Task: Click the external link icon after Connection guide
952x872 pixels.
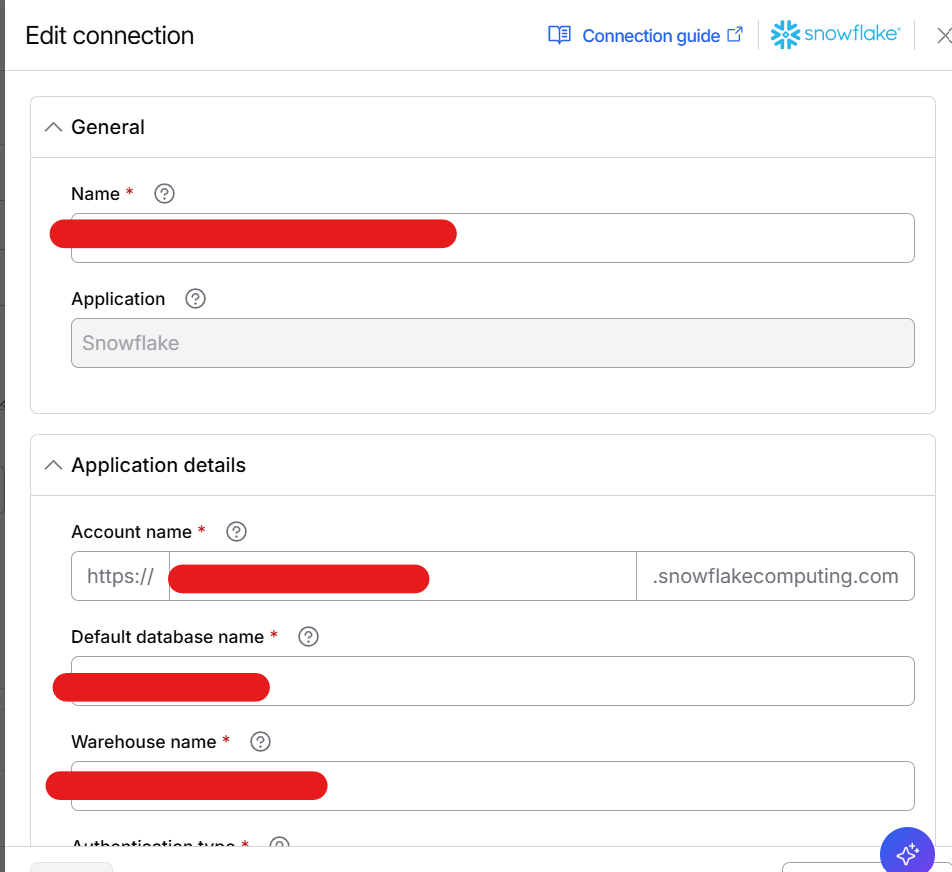Action: (x=735, y=35)
